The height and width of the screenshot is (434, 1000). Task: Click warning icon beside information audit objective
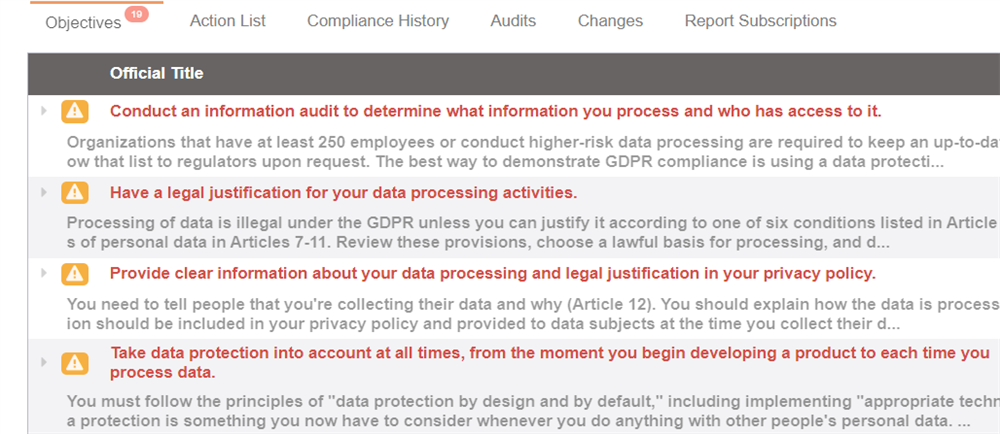coord(75,111)
